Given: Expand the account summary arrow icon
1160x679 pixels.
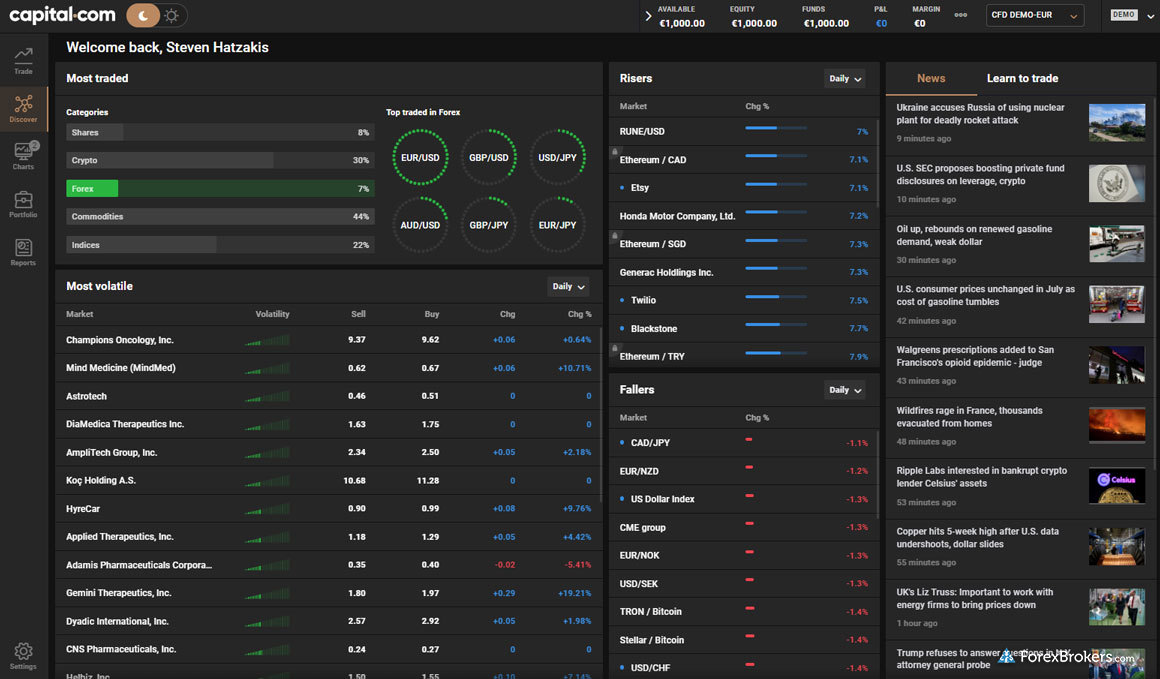Looking at the screenshot, I should click(x=648, y=16).
